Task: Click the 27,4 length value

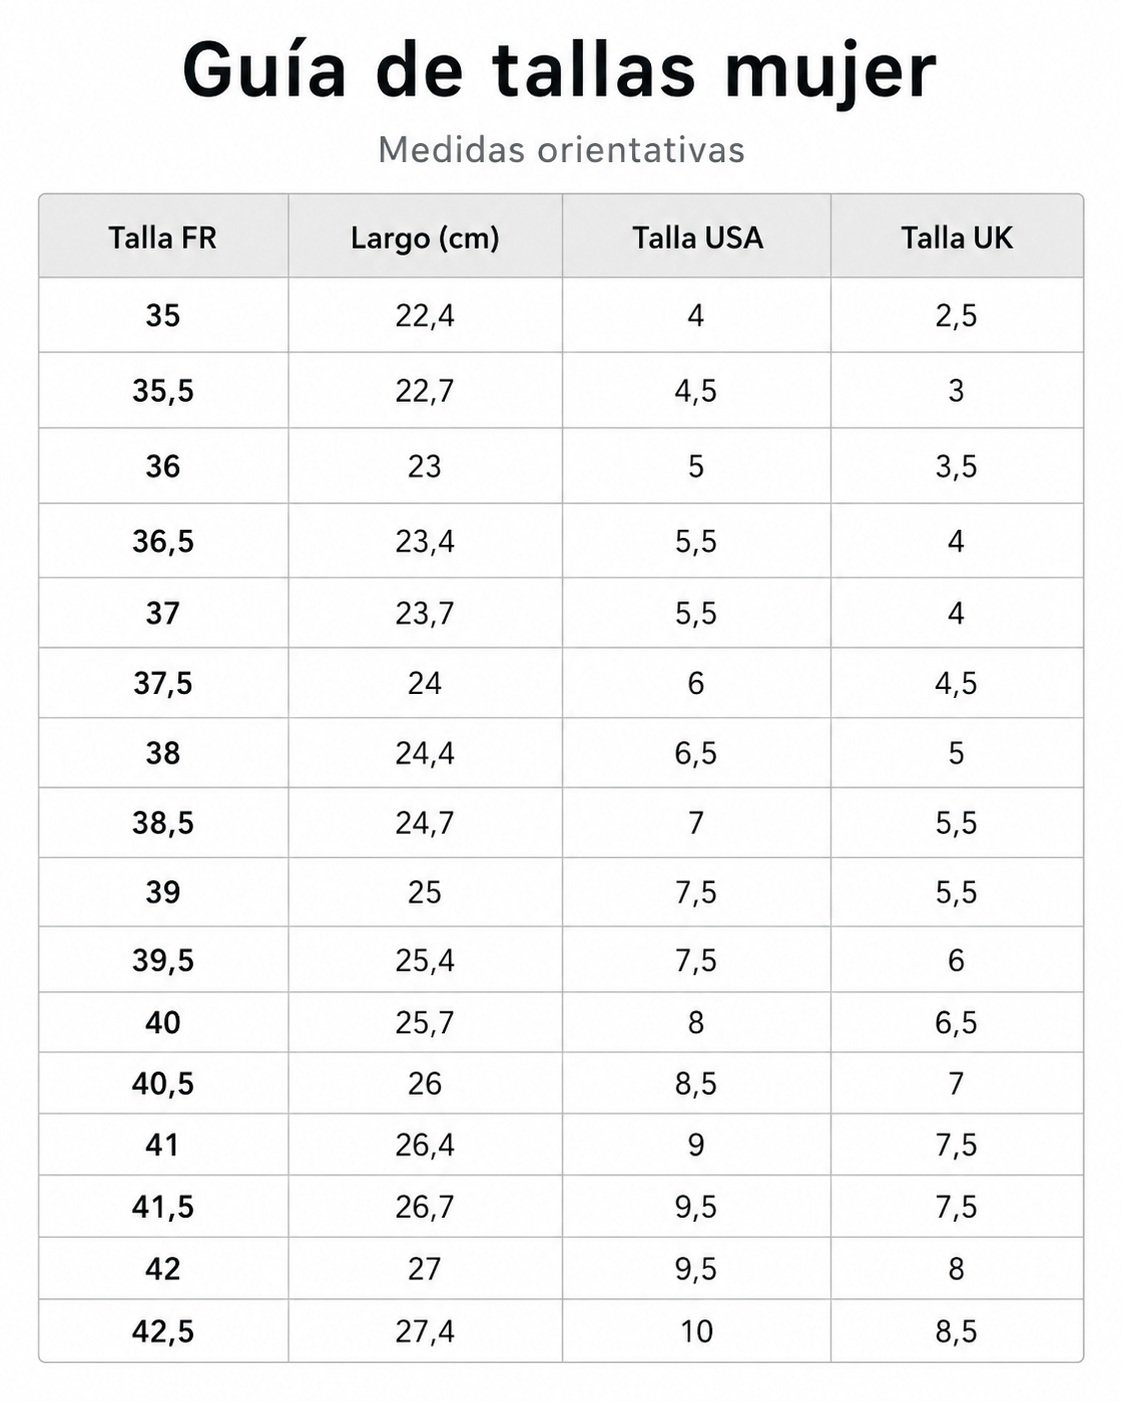Action: pos(425,1332)
